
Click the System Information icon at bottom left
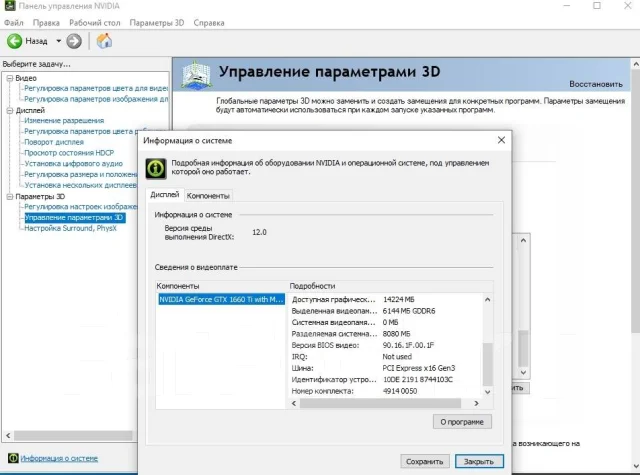(x=13, y=458)
